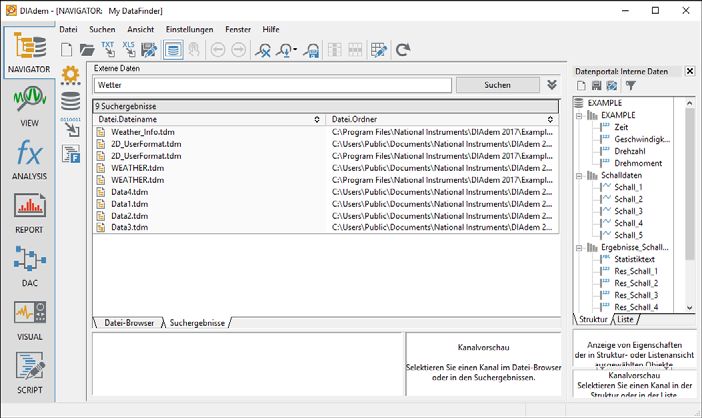
Task: Open the Suchen menu
Action: coord(102,30)
